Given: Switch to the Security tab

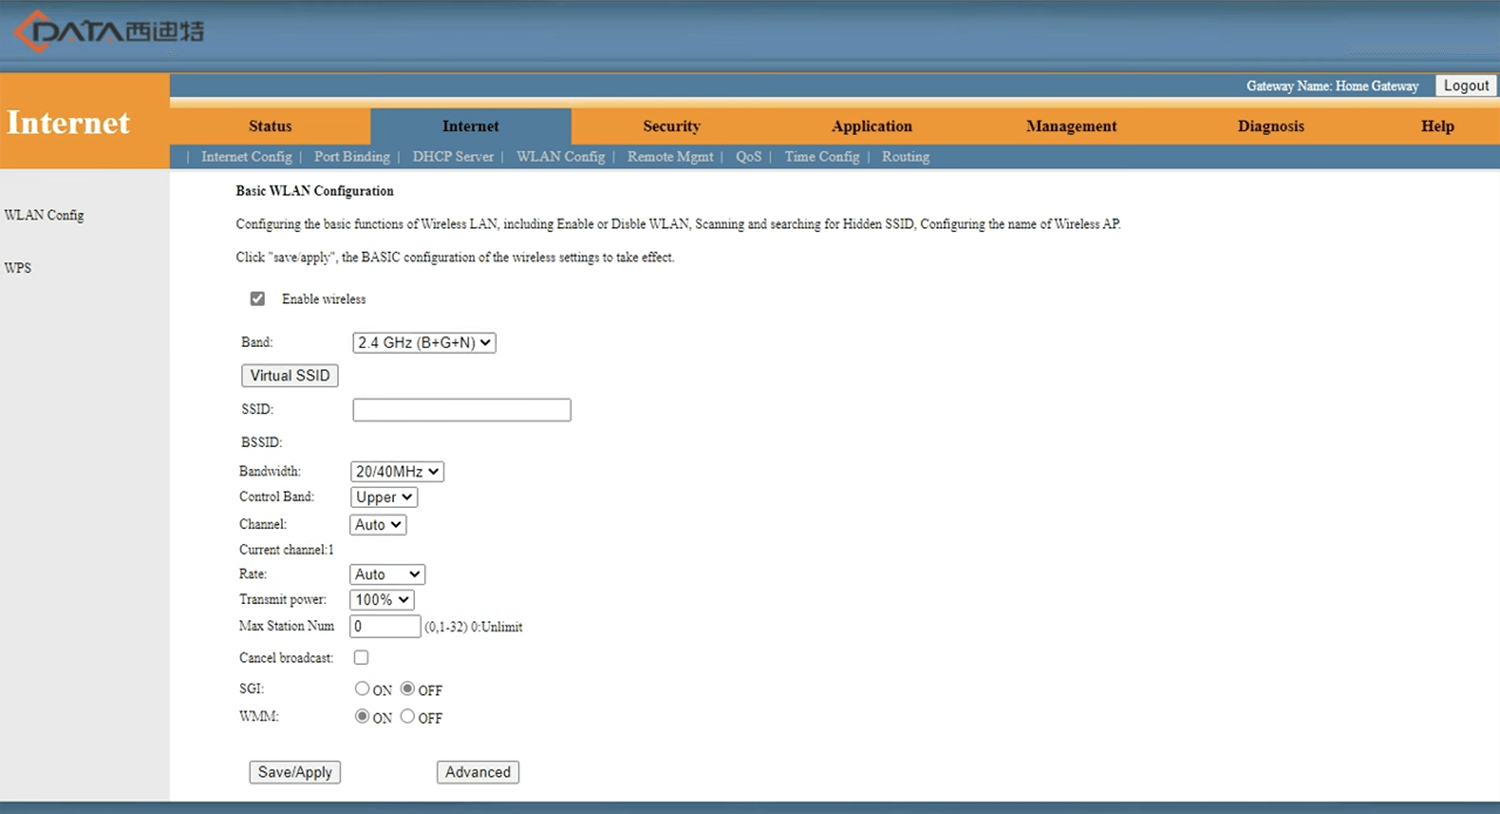Looking at the screenshot, I should (x=671, y=126).
